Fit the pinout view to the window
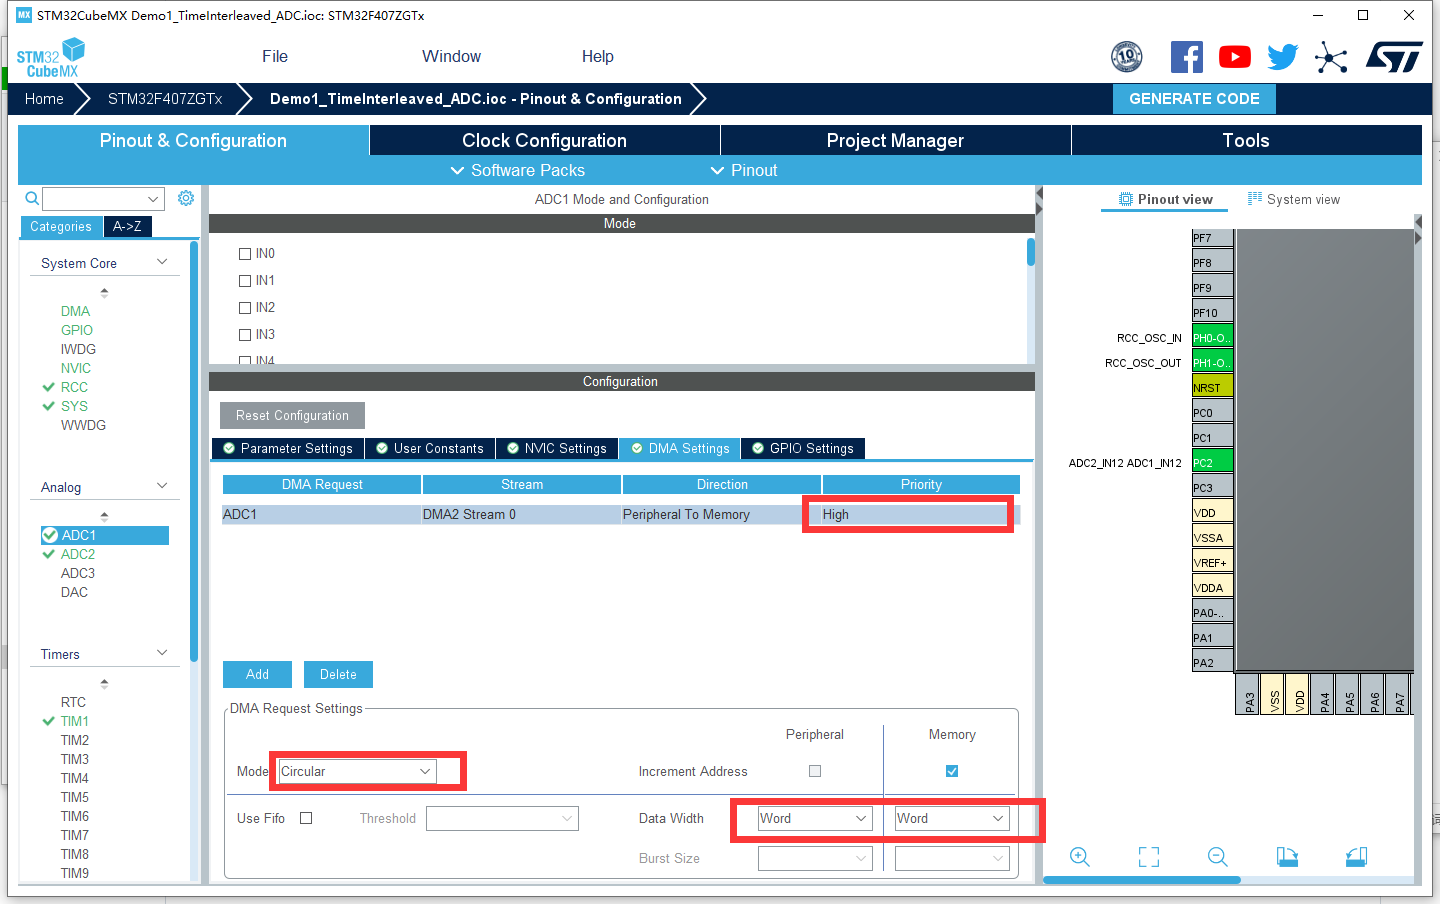 [x=1149, y=857]
